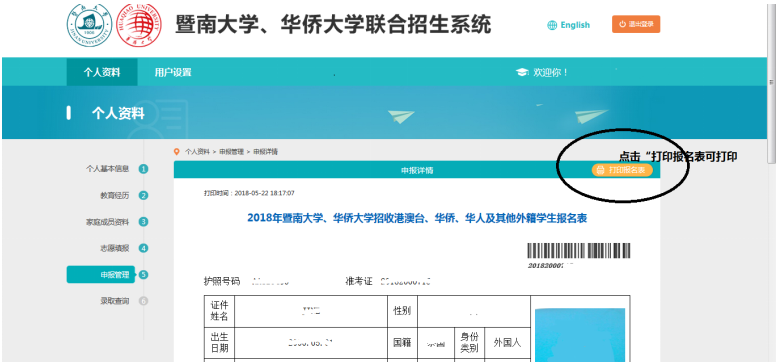
Task: Select step circle 1 for 个人基本信息
Action: pyautogui.click(x=143, y=169)
